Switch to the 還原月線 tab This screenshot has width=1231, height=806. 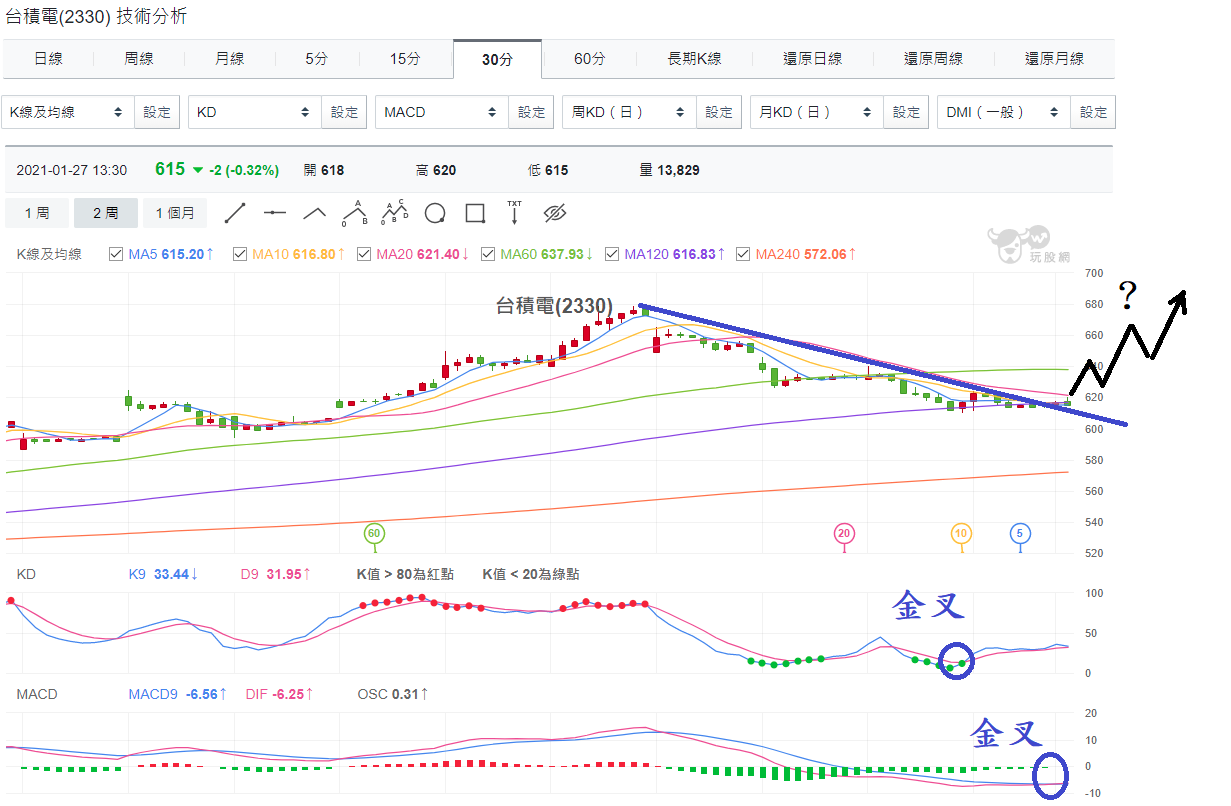click(1054, 59)
